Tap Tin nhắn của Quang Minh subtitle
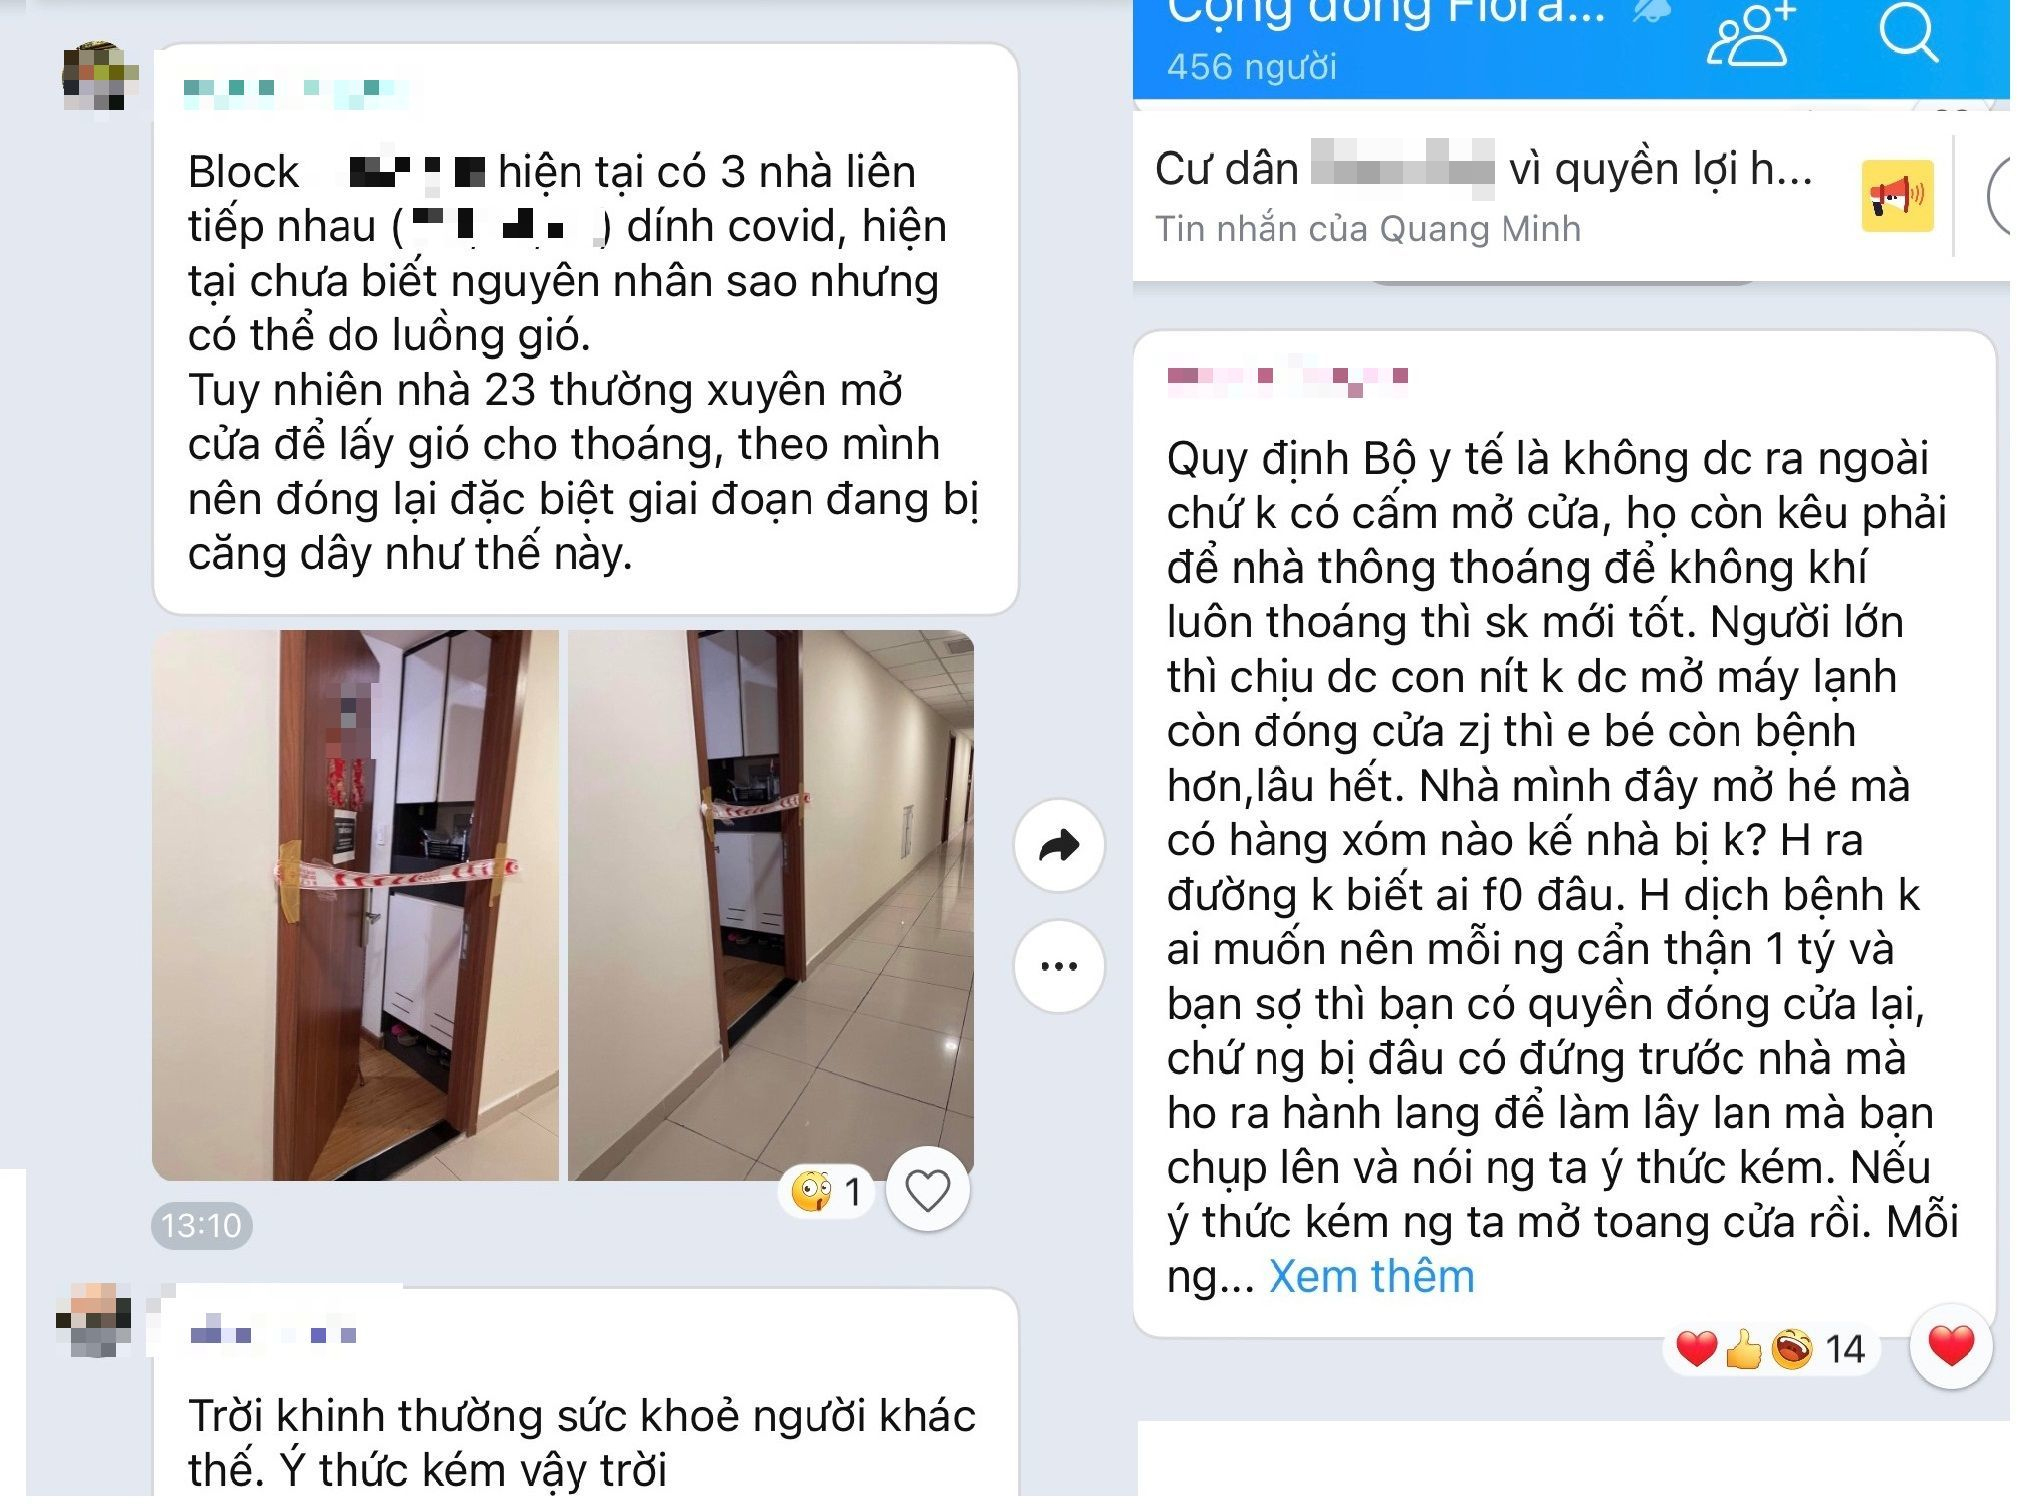2036x1504 pixels. [1368, 229]
